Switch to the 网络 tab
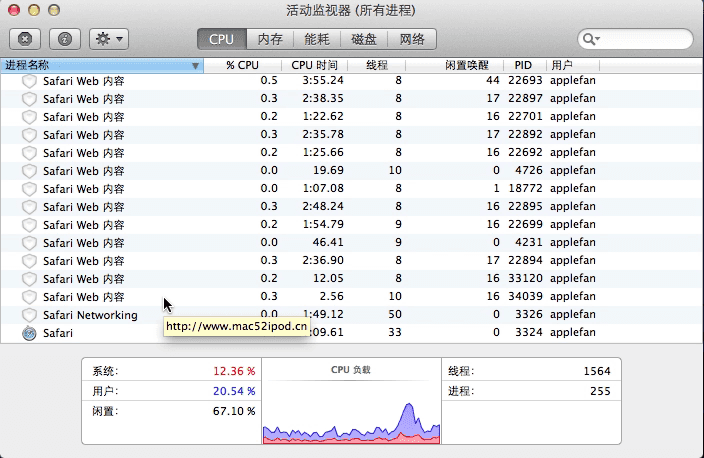 coord(412,39)
